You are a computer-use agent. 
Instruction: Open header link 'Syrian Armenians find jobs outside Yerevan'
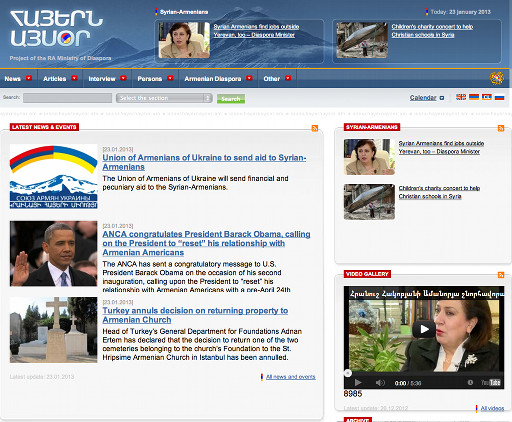pyautogui.click(x=256, y=31)
